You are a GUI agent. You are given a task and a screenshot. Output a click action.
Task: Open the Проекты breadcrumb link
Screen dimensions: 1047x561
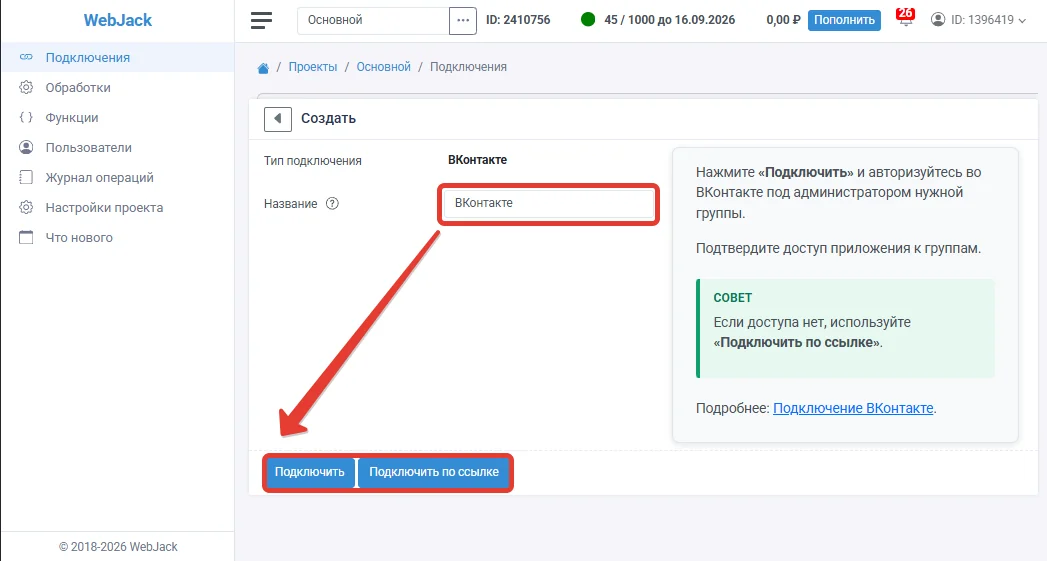pyautogui.click(x=312, y=67)
